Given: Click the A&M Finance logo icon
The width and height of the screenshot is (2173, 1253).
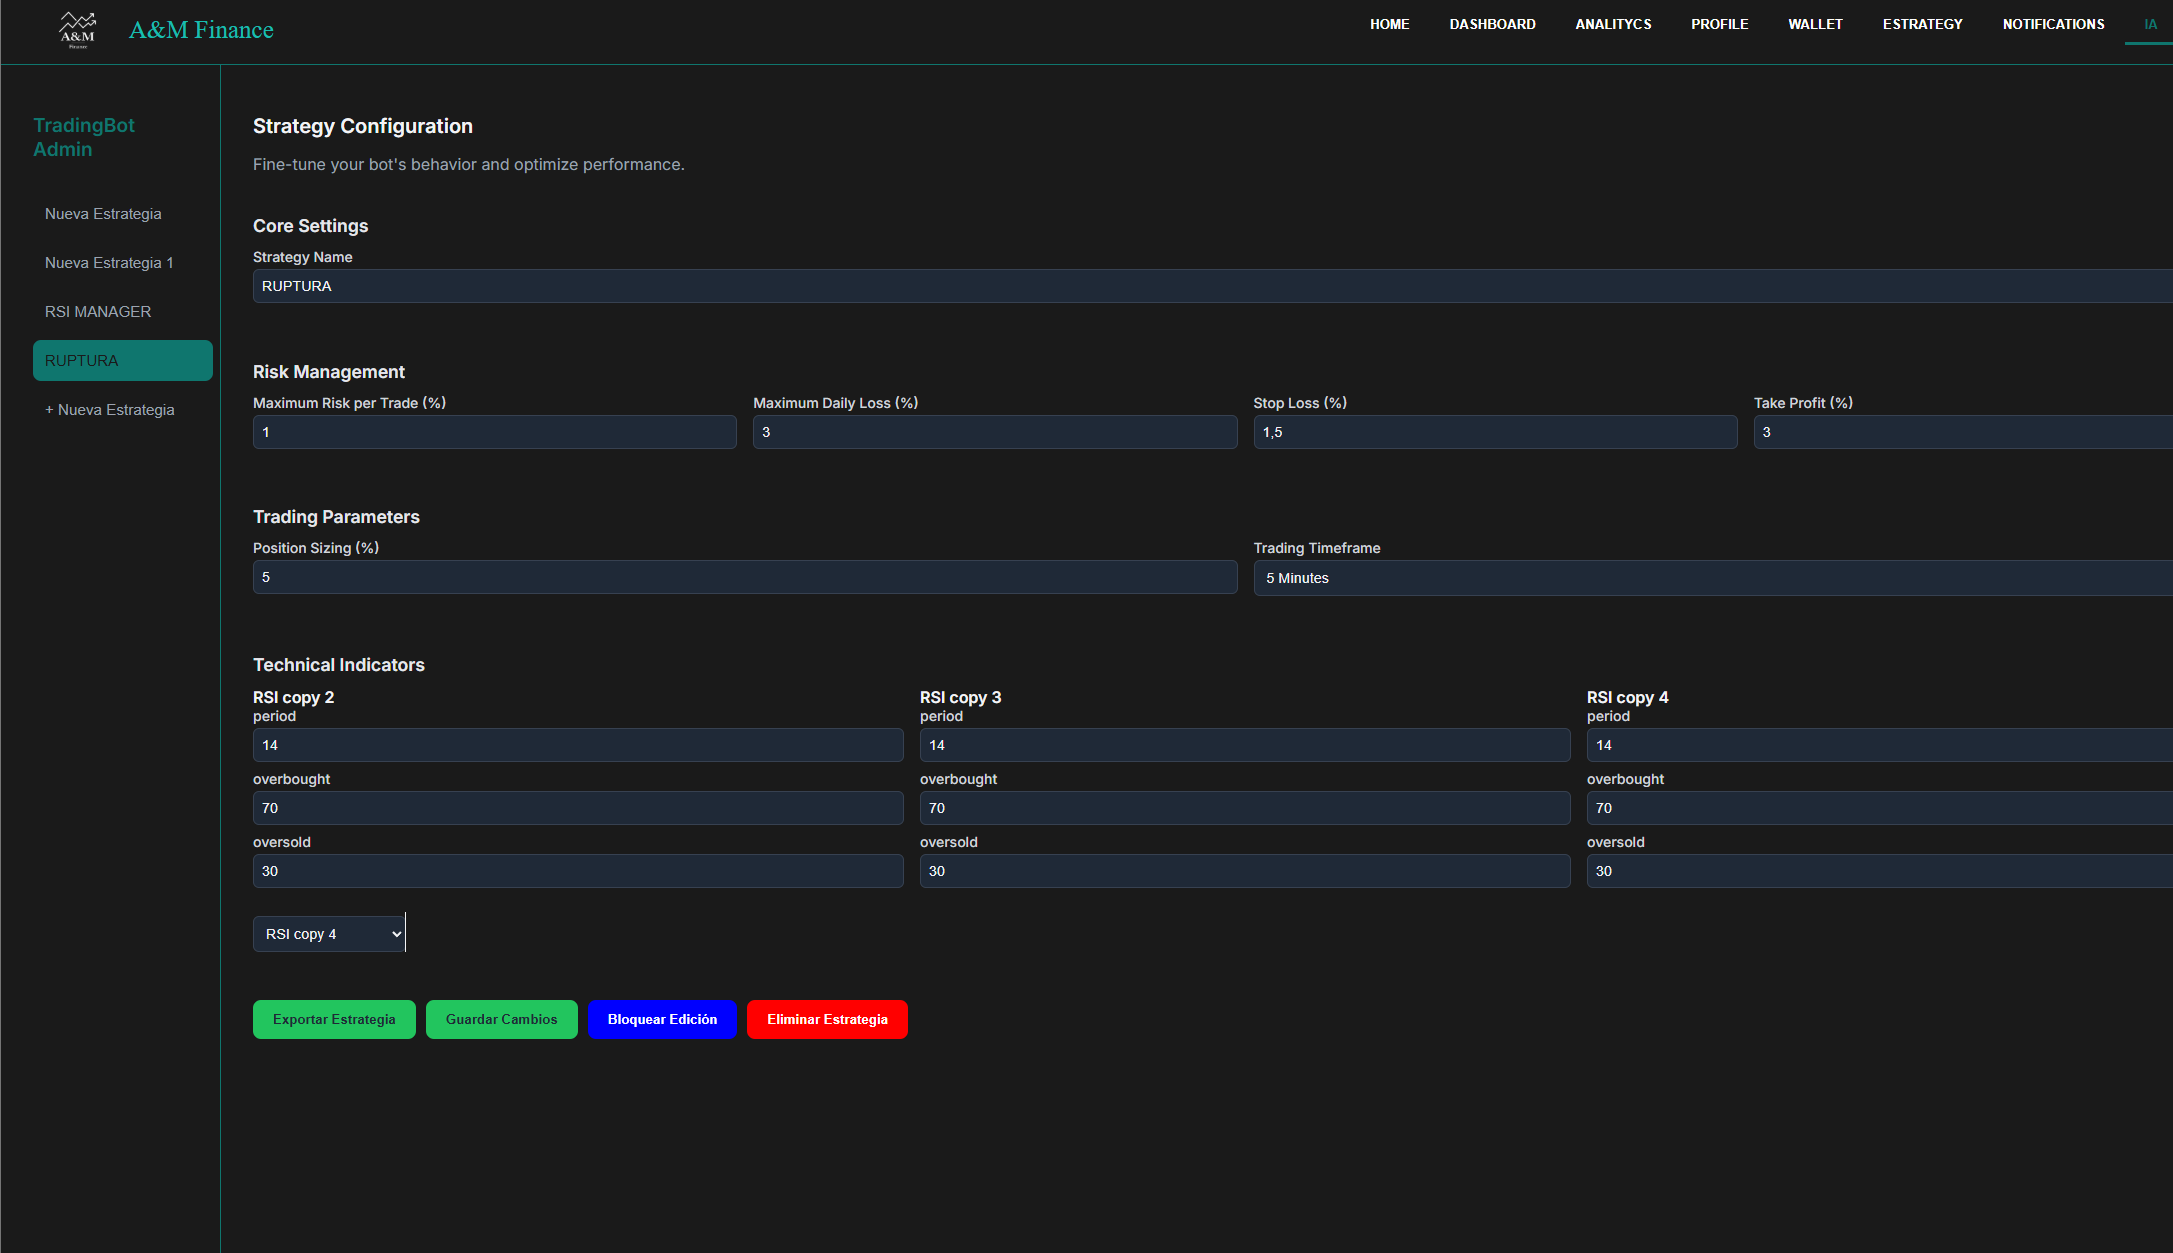Looking at the screenshot, I should pyautogui.click(x=77, y=30).
